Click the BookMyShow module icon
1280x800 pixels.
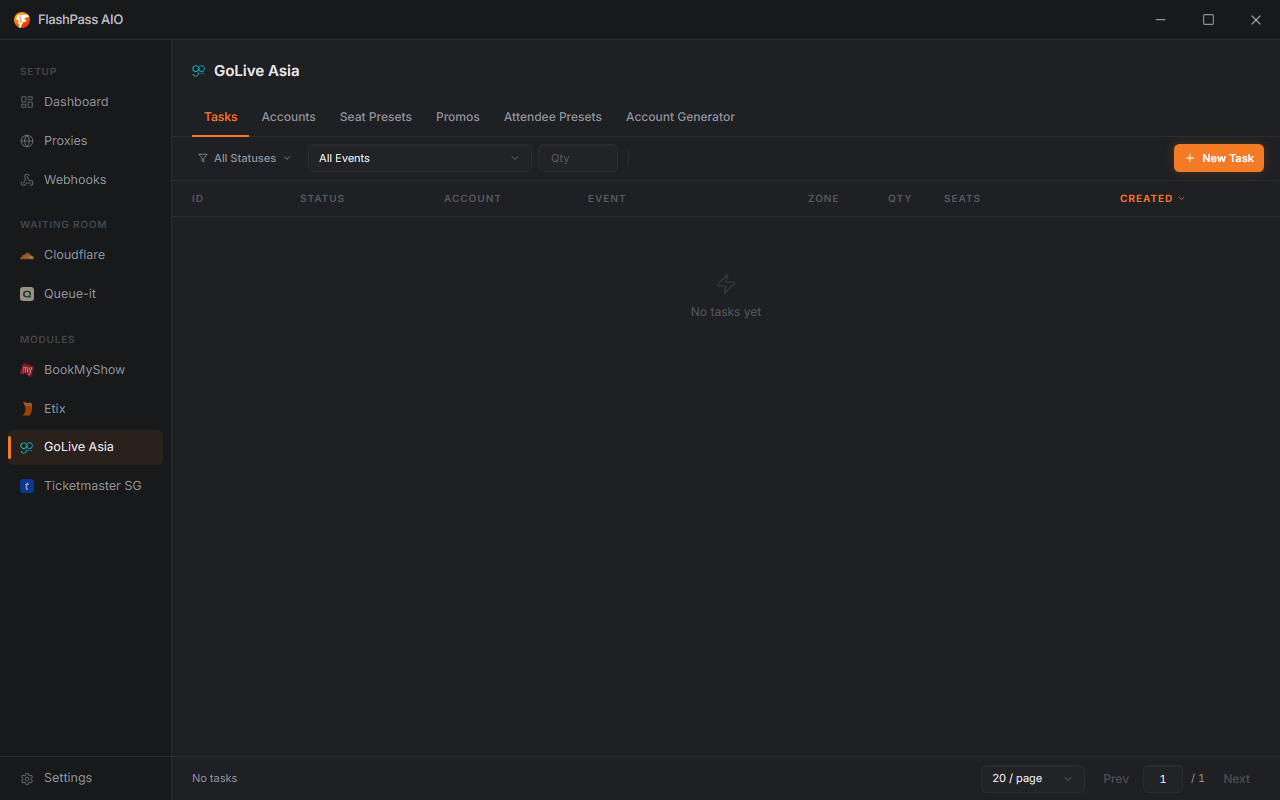[27, 370]
